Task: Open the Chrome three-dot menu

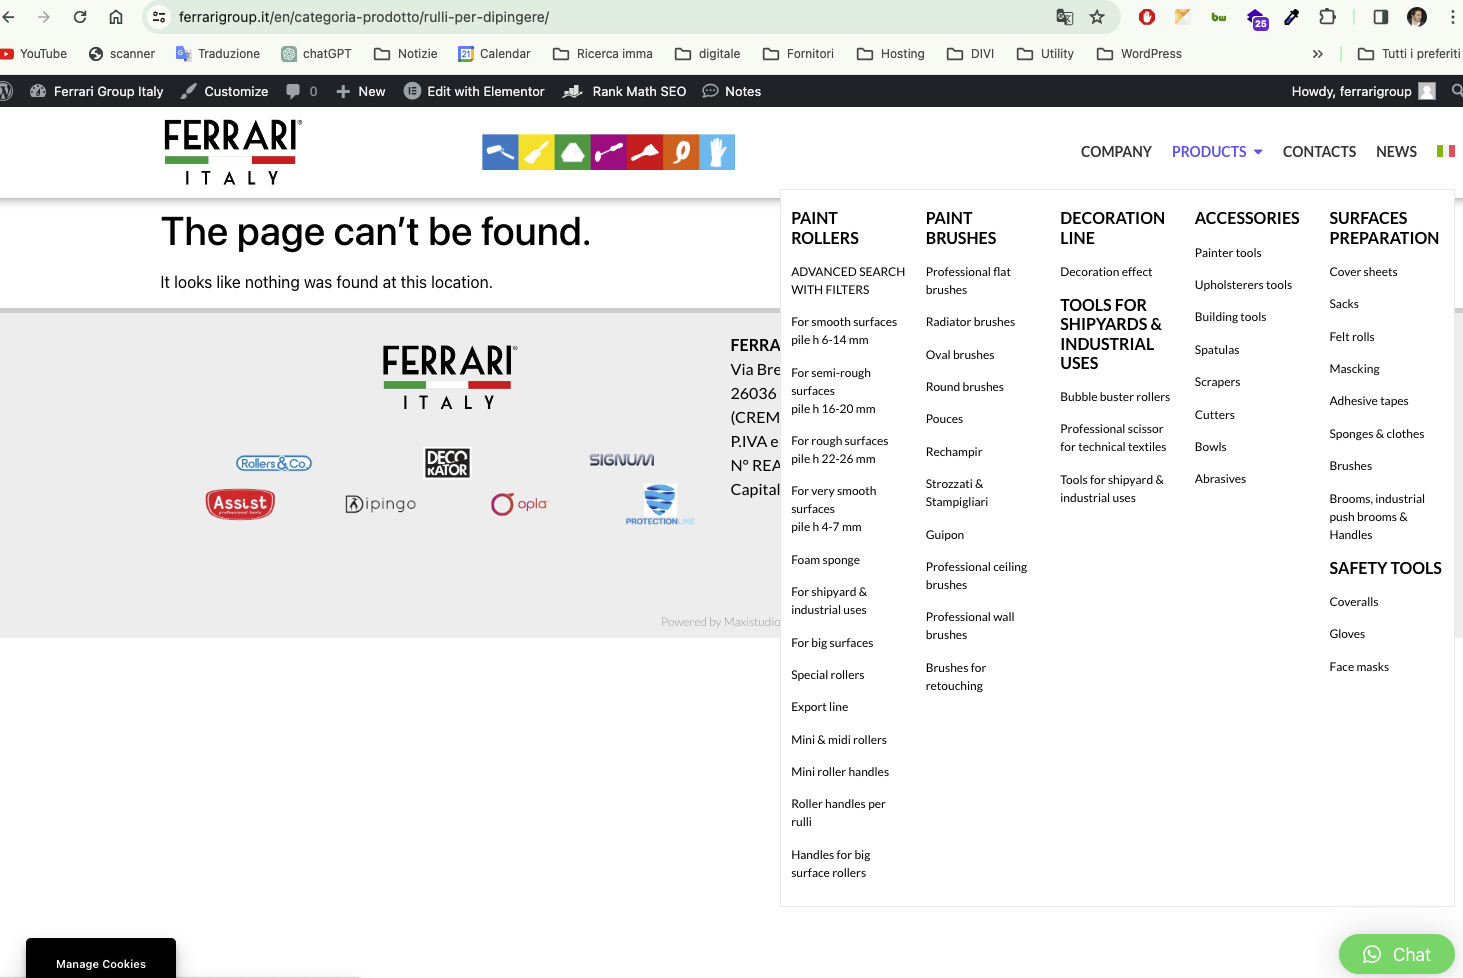Action: [1452, 17]
